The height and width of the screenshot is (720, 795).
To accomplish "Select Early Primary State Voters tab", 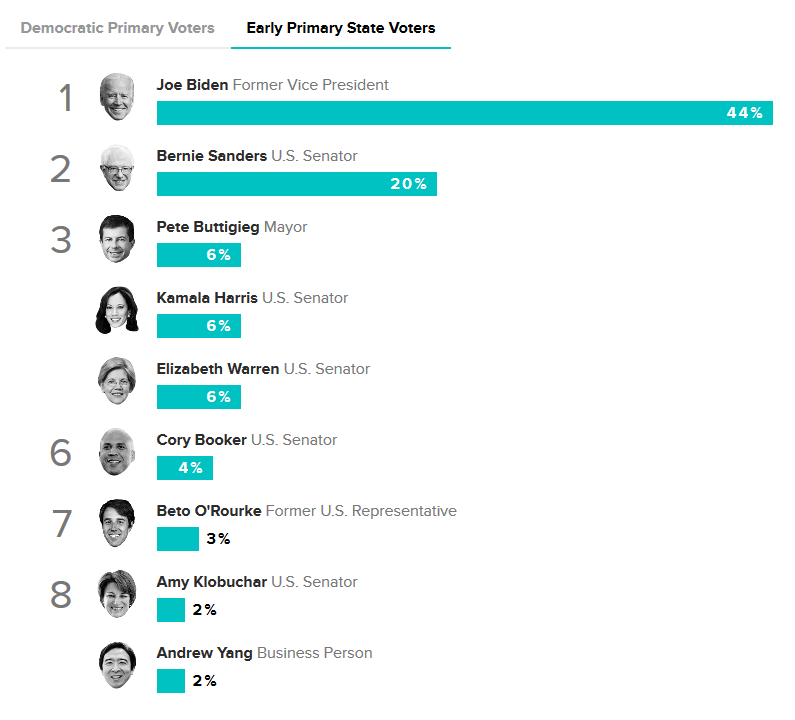I will tap(341, 28).
